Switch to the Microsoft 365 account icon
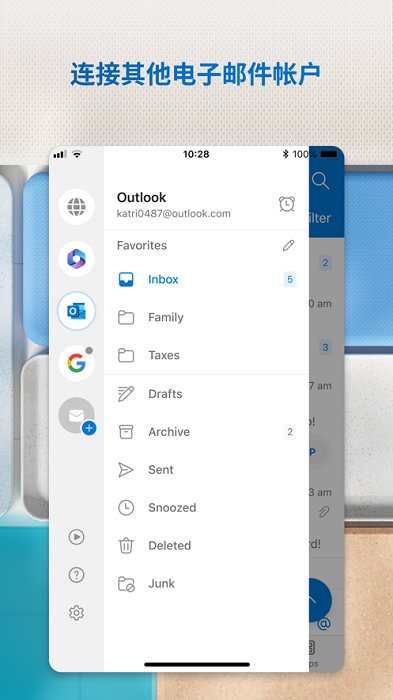Image resolution: width=393 pixels, height=700 pixels. pos(76,259)
